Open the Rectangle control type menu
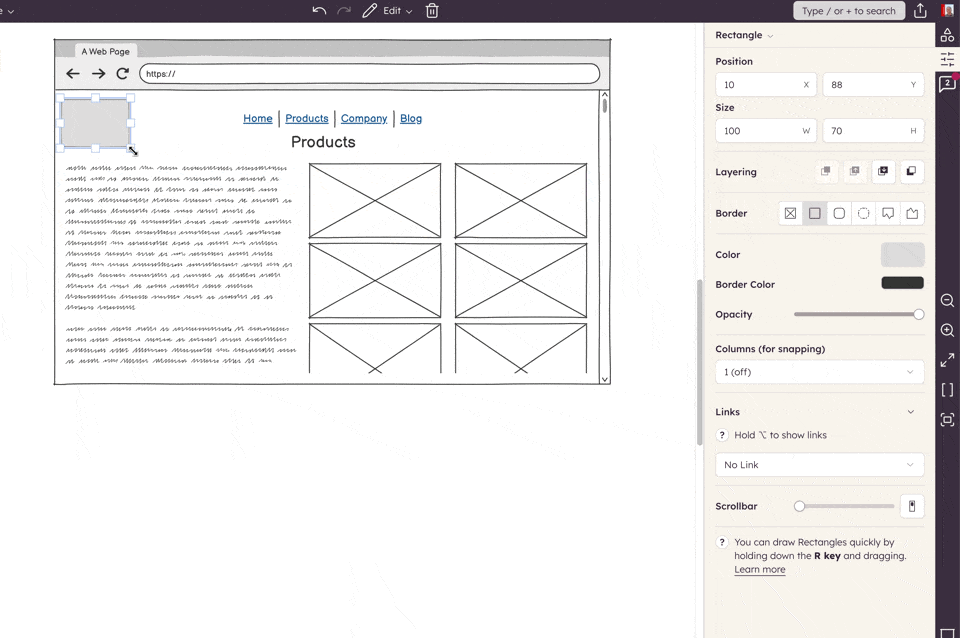The image size is (960, 638). coord(744,36)
